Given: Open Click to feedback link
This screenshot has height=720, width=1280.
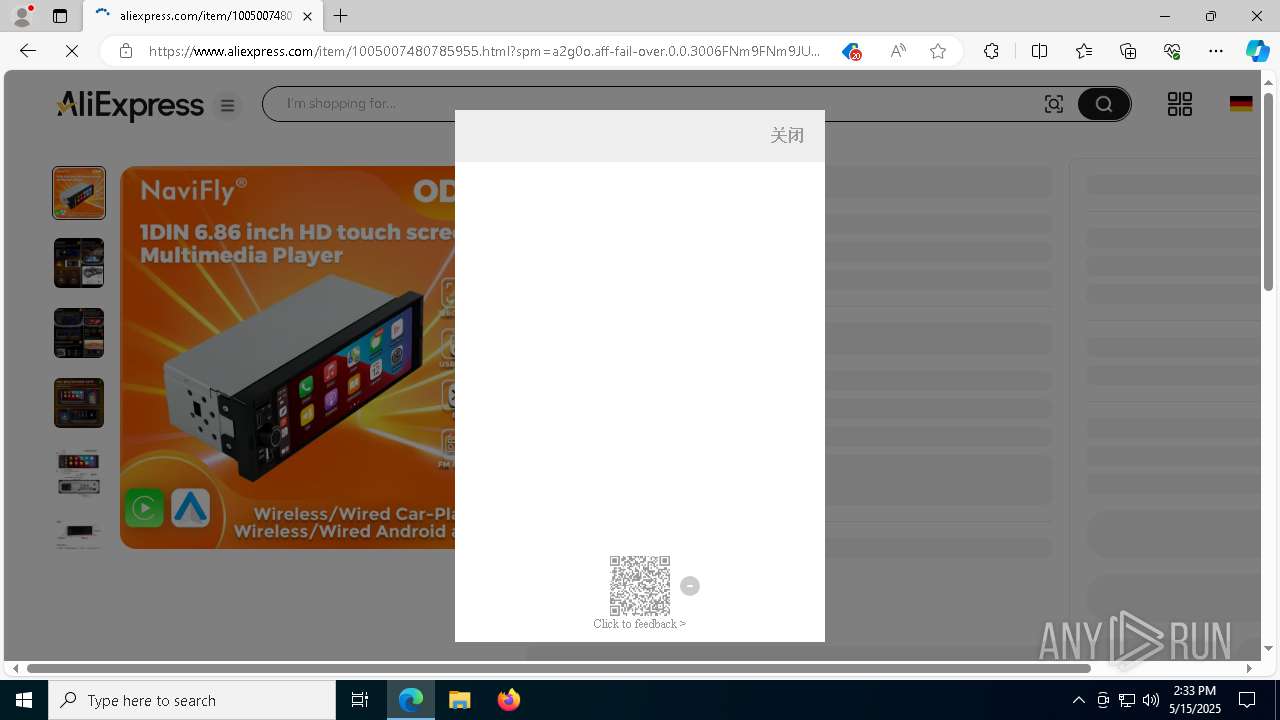Looking at the screenshot, I should point(640,624).
